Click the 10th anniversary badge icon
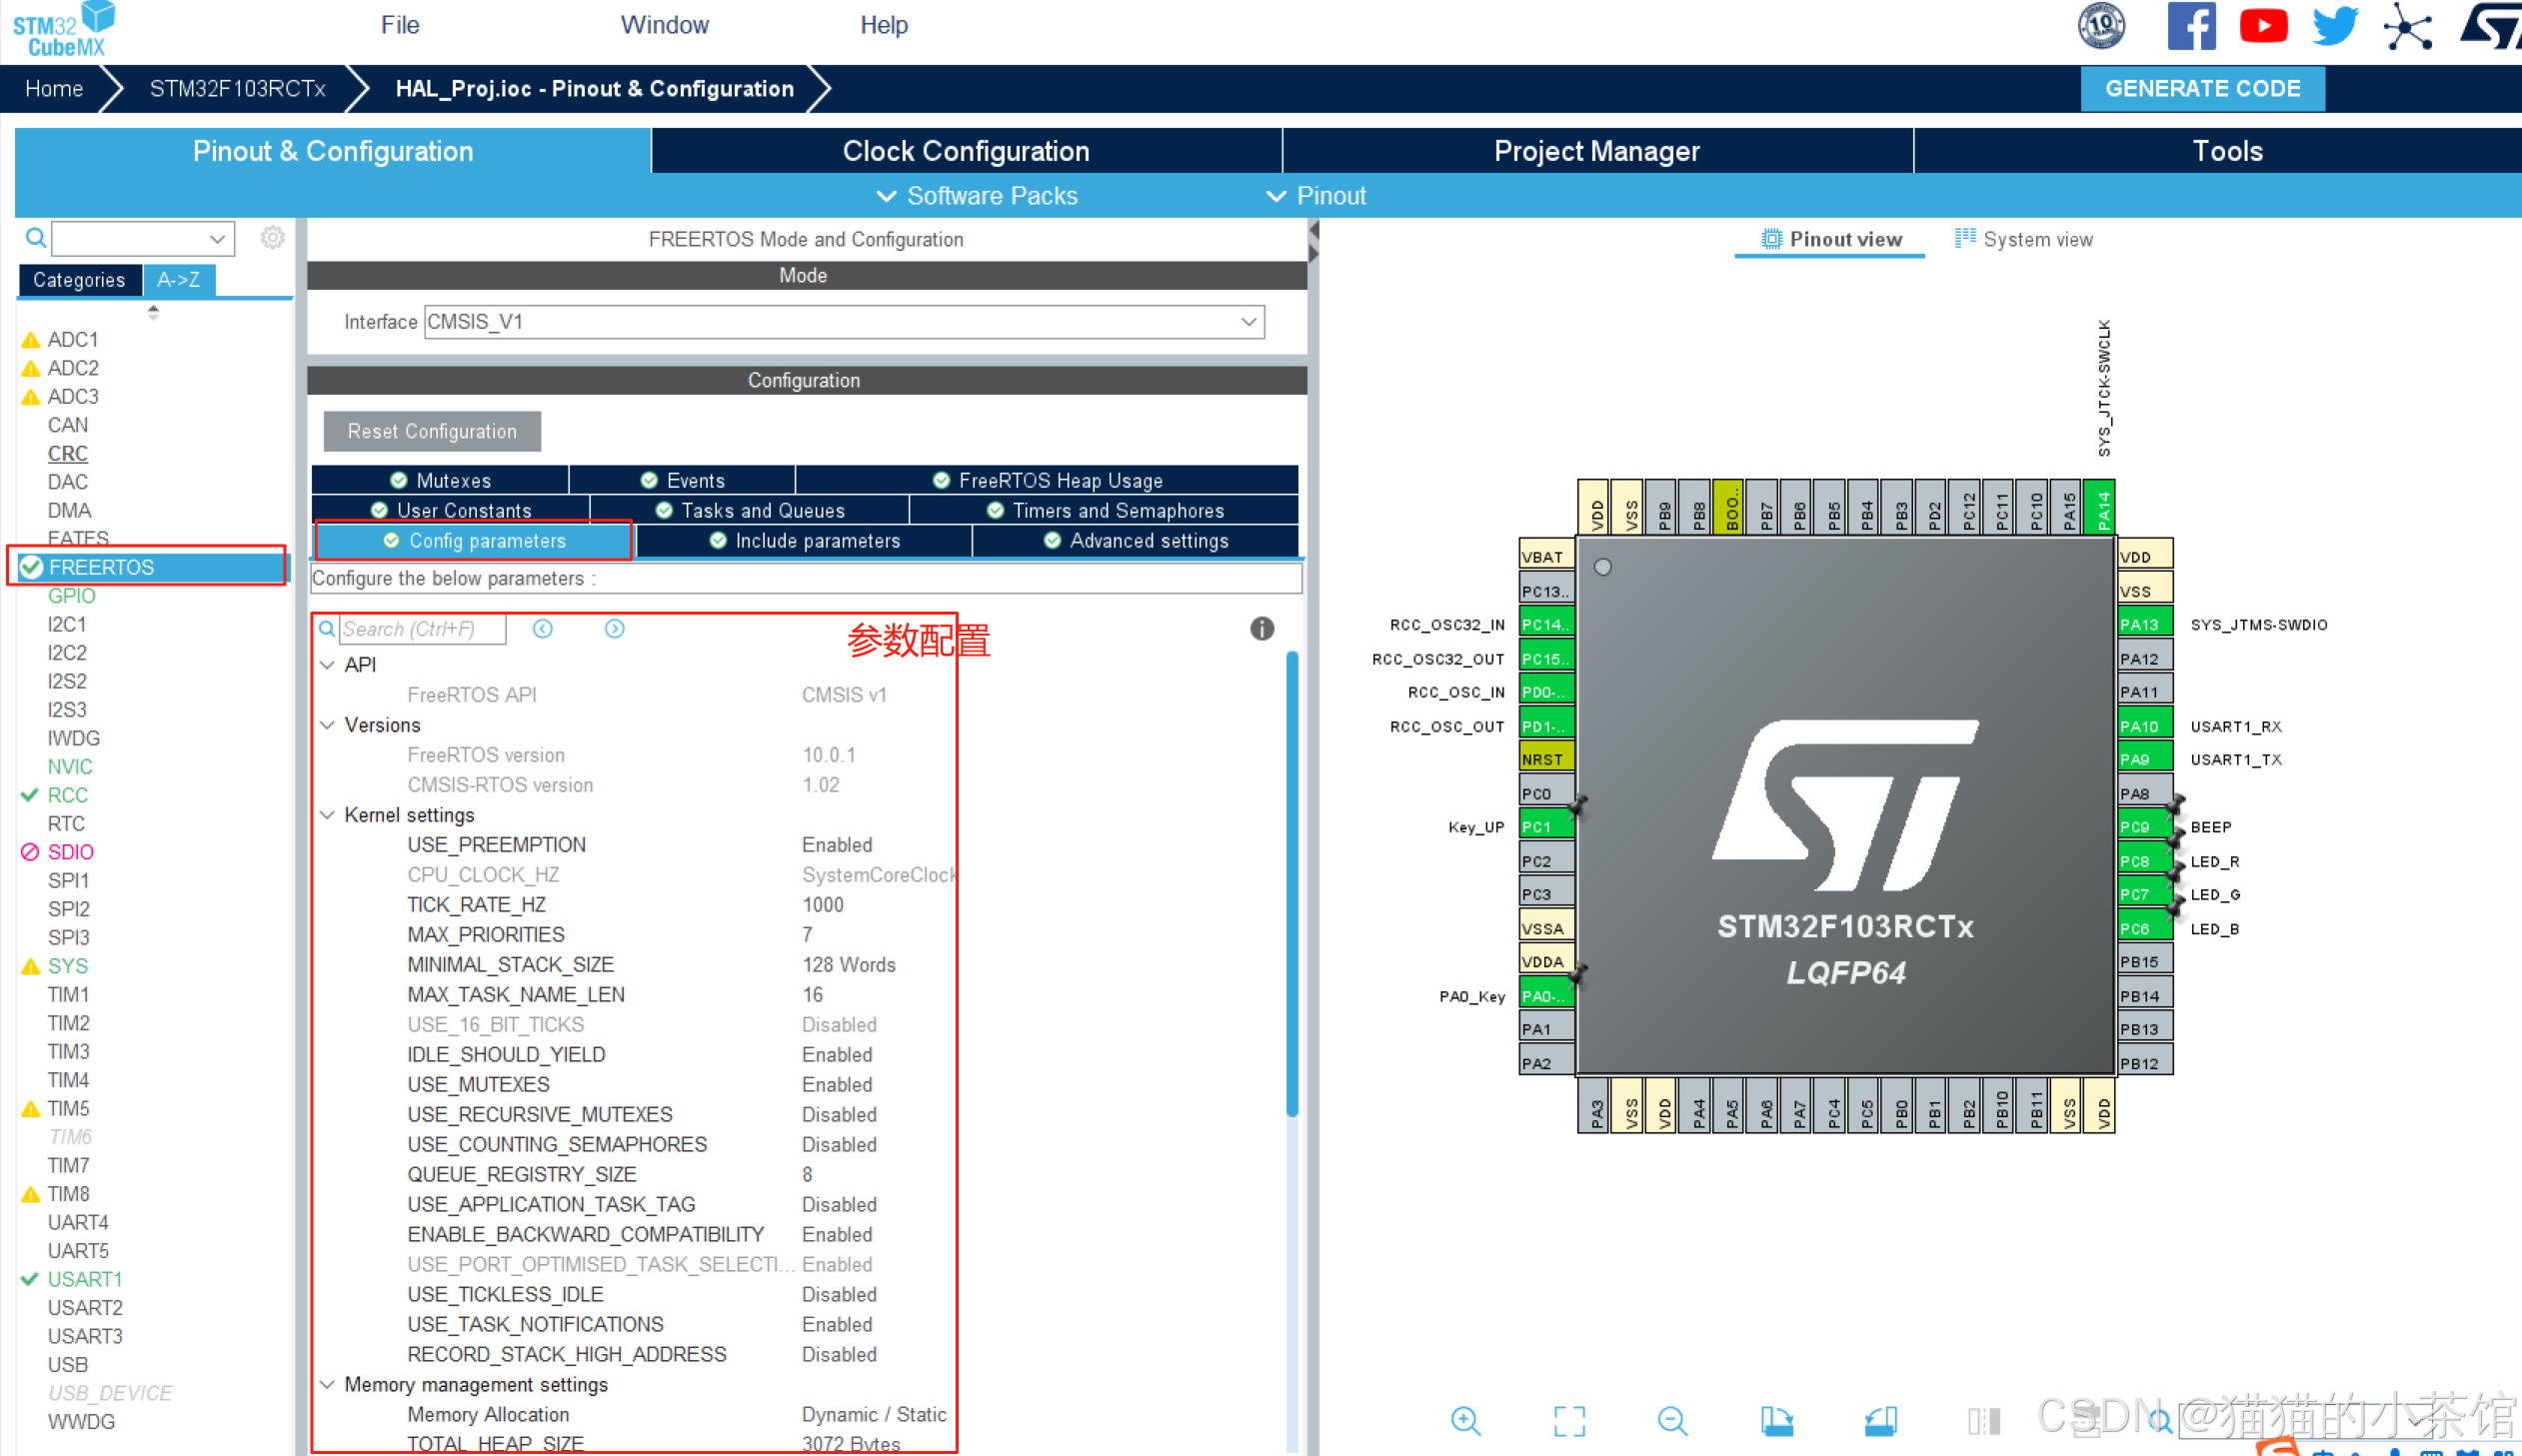Image resolution: width=2522 pixels, height=1456 pixels. (x=2102, y=25)
